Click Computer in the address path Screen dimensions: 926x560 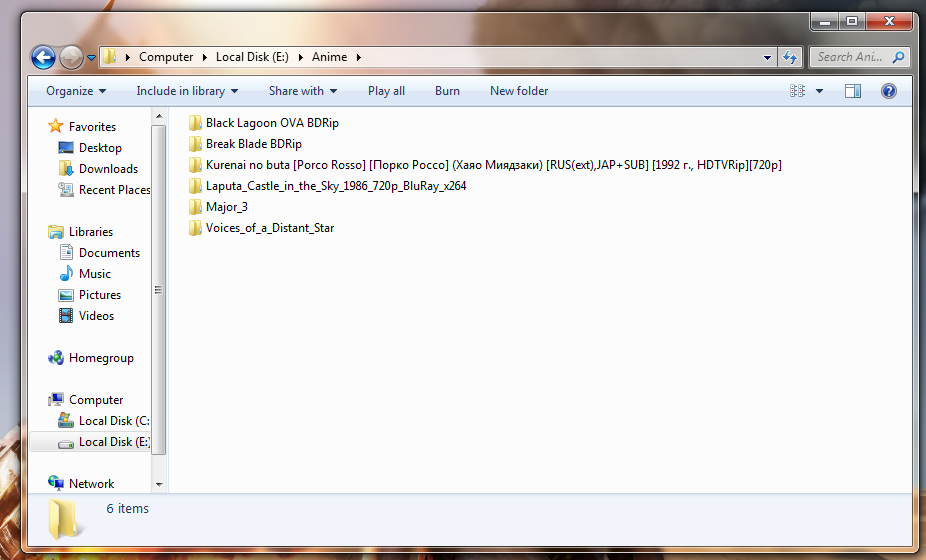[x=166, y=57]
